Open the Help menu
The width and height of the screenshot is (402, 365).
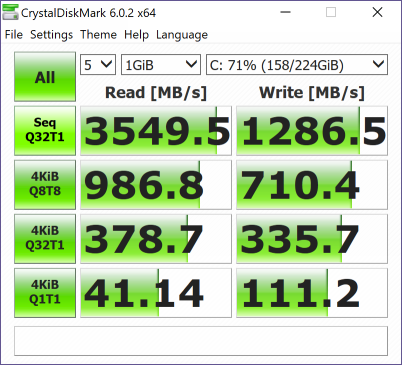click(x=136, y=35)
